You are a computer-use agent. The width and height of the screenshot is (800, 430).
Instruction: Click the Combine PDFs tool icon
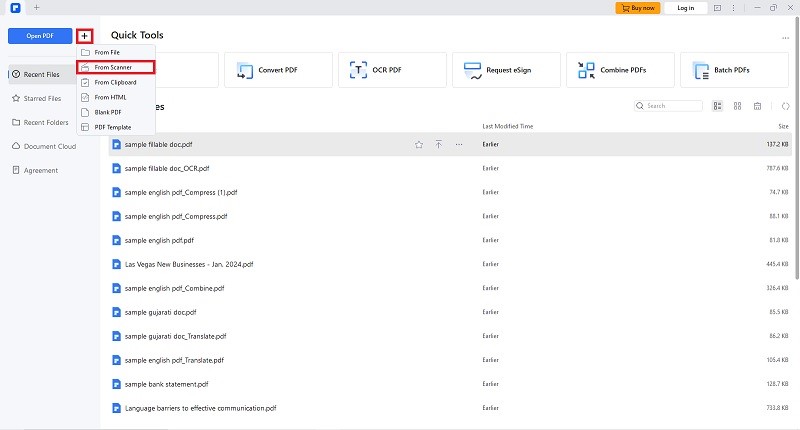[586, 70]
